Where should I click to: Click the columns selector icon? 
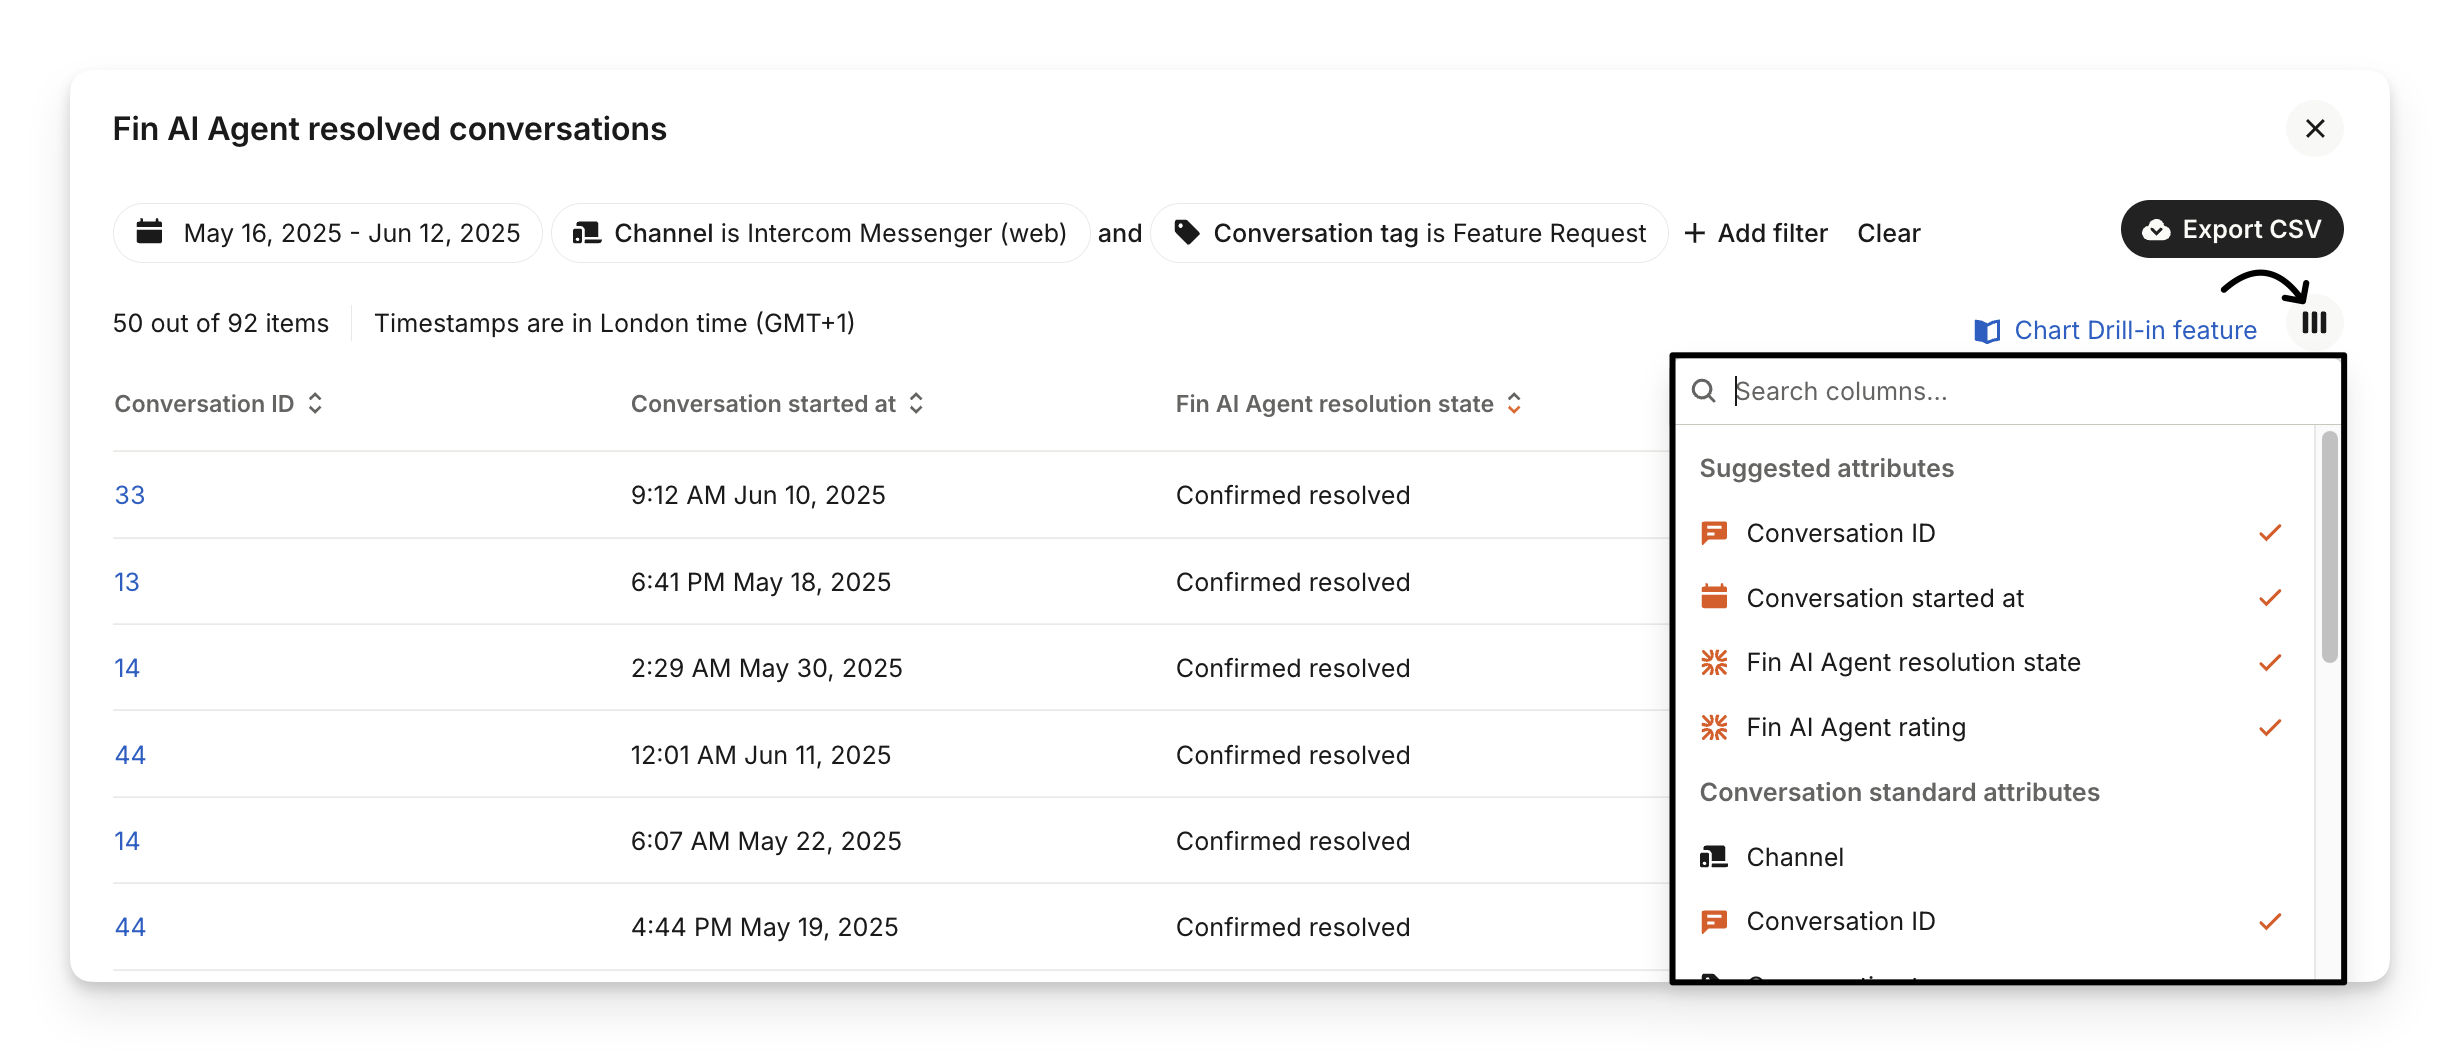tap(2314, 323)
